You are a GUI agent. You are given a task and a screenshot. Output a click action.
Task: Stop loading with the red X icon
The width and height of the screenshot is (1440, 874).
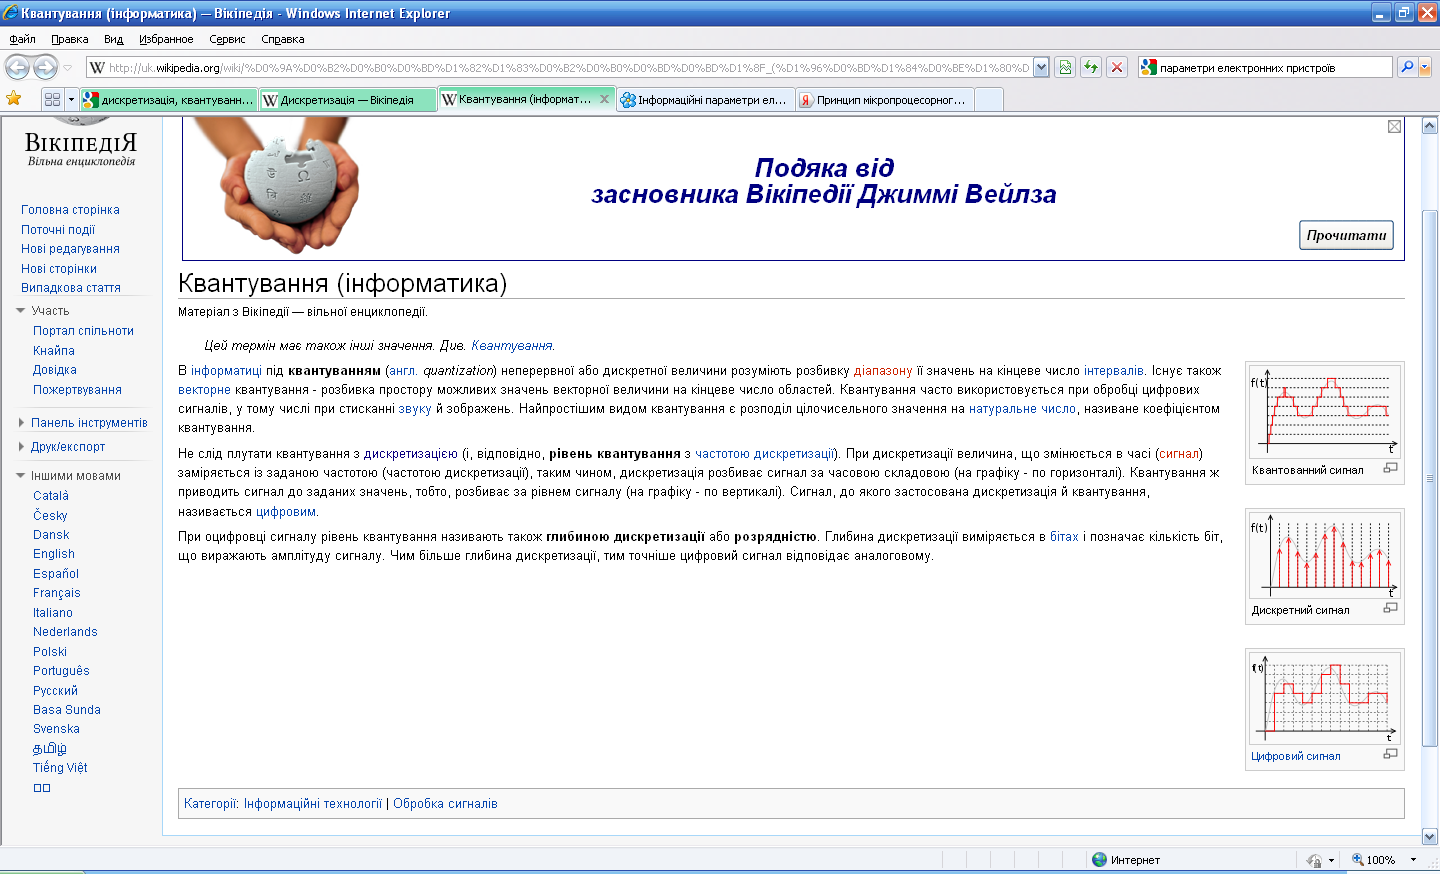pyautogui.click(x=1117, y=67)
